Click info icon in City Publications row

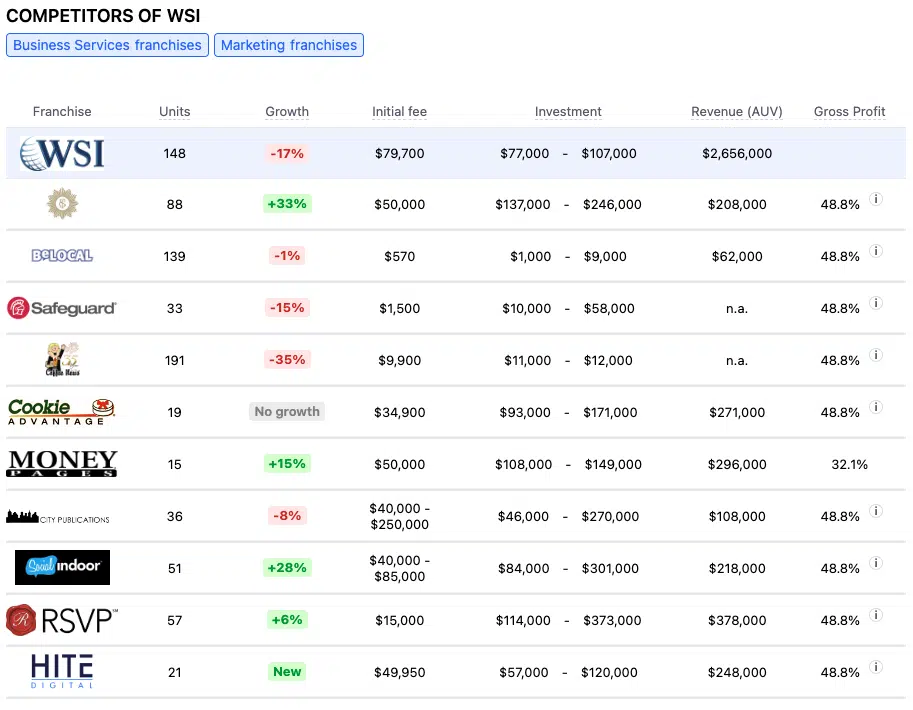point(876,511)
